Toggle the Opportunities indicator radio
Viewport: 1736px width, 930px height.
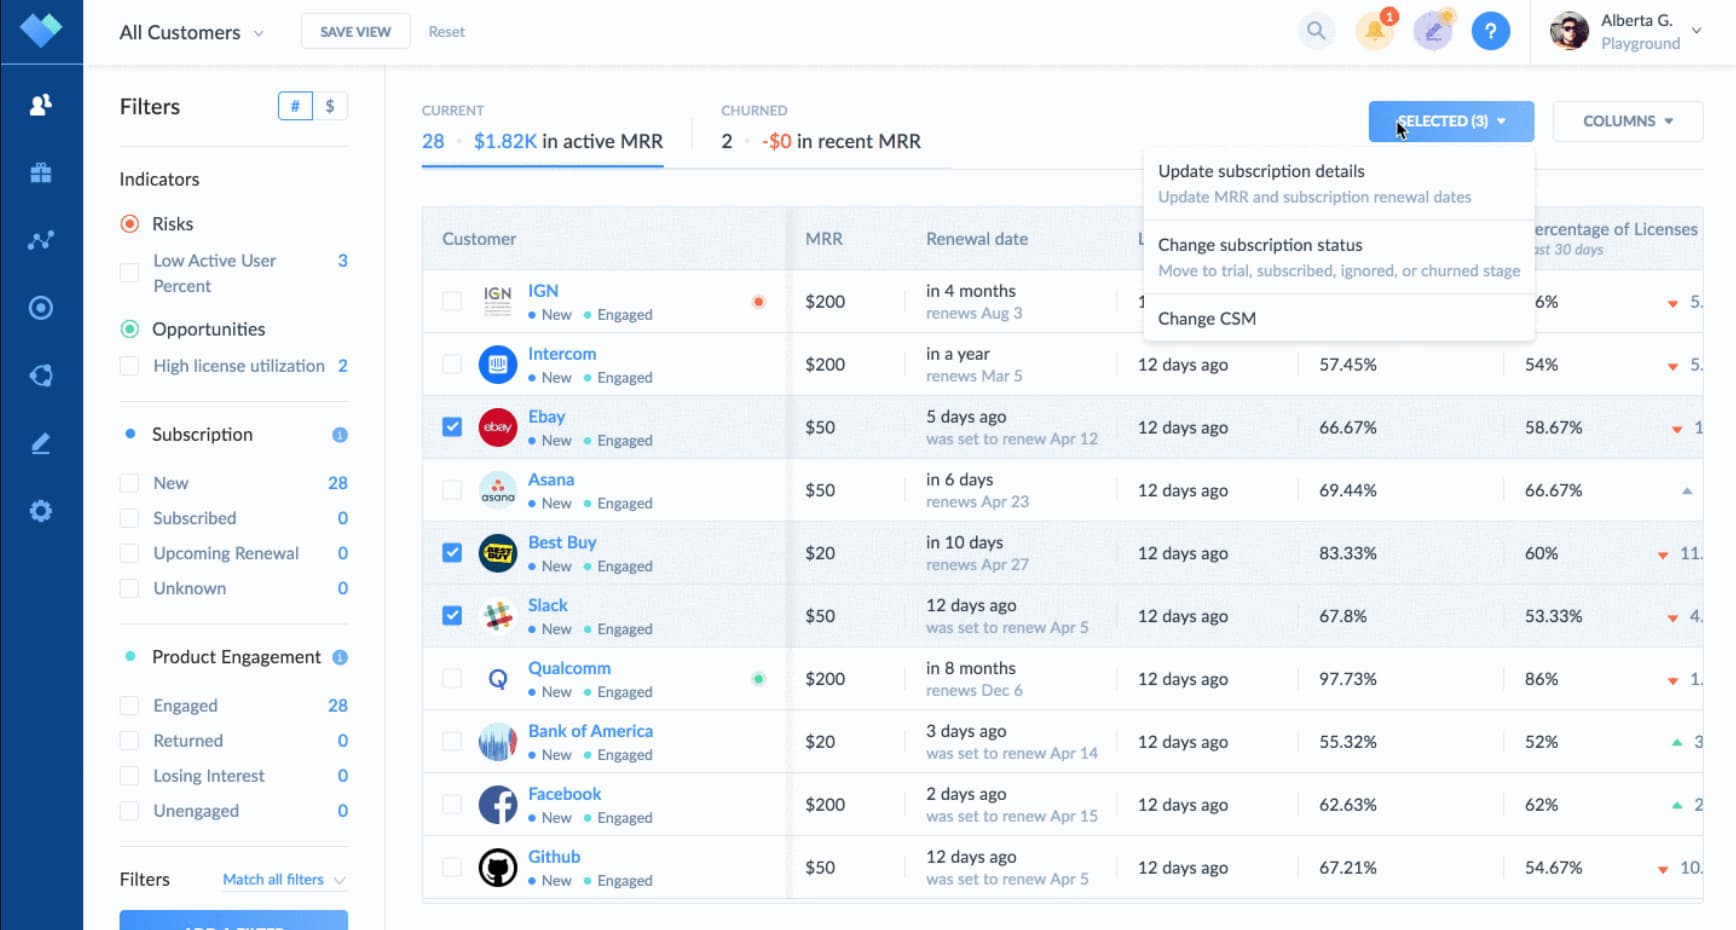point(130,329)
